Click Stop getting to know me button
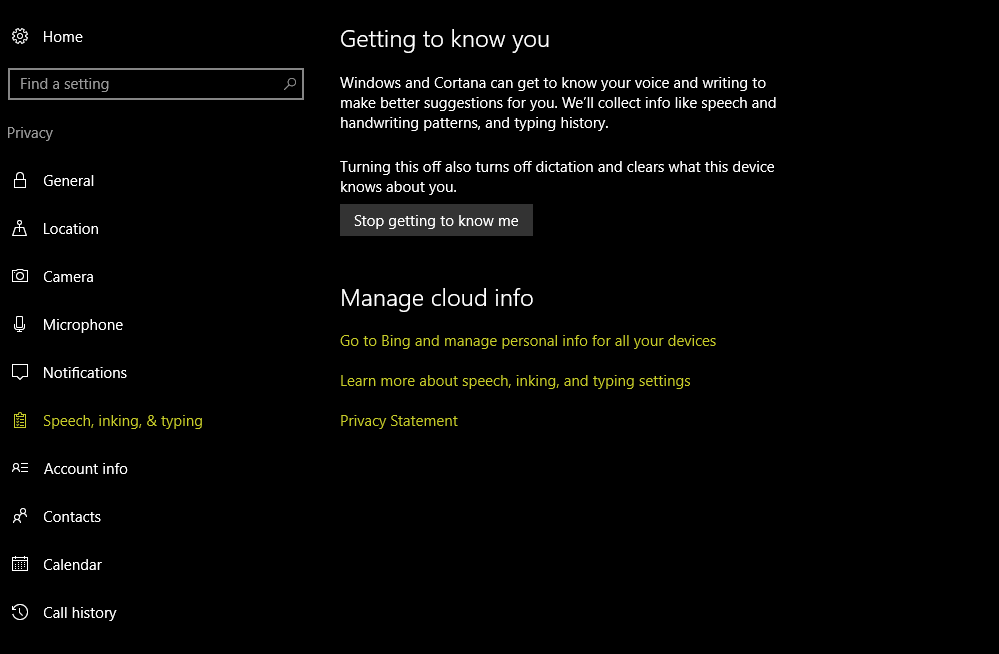This screenshot has height=654, width=999. click(x=436, y=221)
